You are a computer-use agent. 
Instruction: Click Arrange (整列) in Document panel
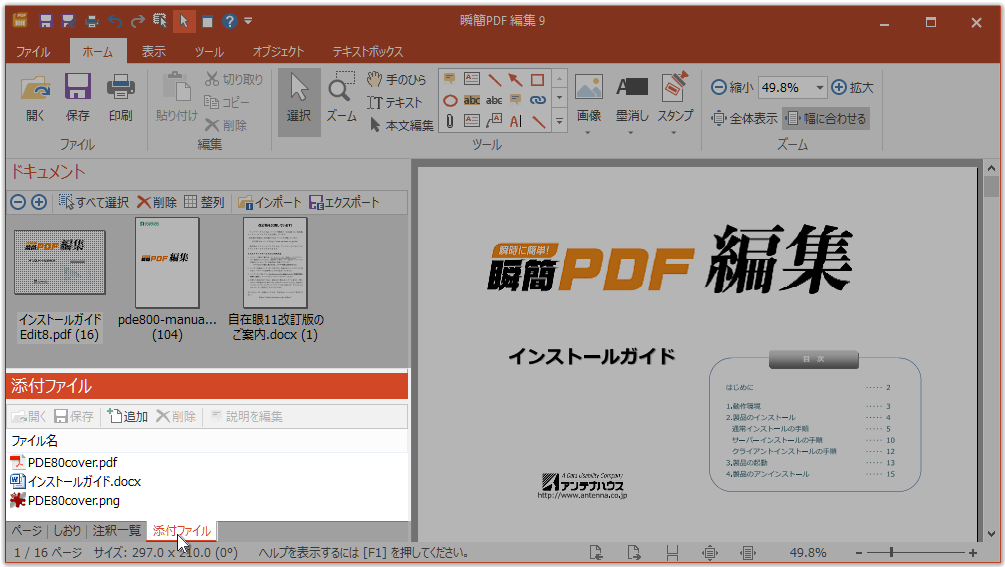(x=204, y=202)
